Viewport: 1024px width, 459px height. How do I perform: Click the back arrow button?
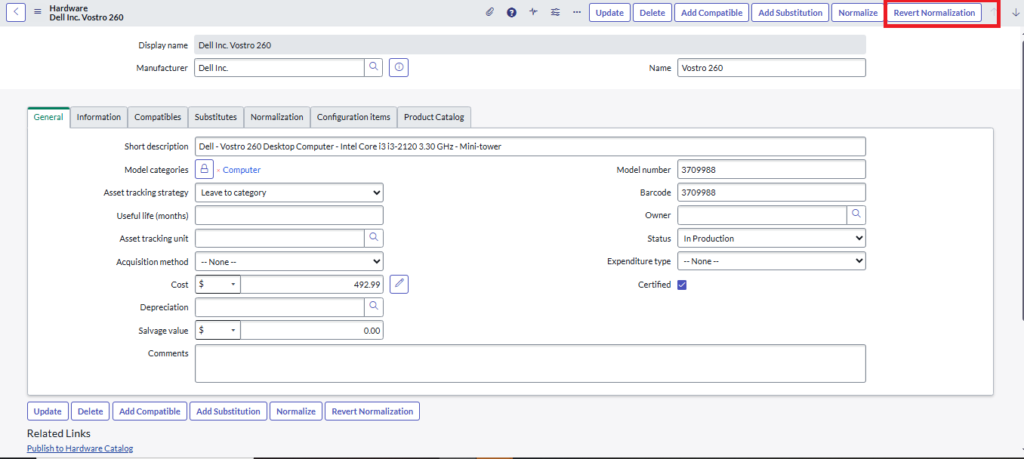coord(18,12)
